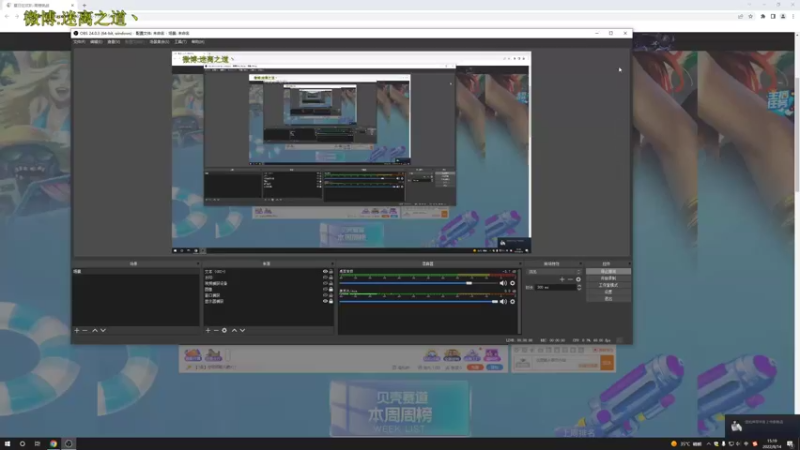800x450 pixels.
Task: Switch to OBS from the taskbar icon
Action: coord(69,444)
